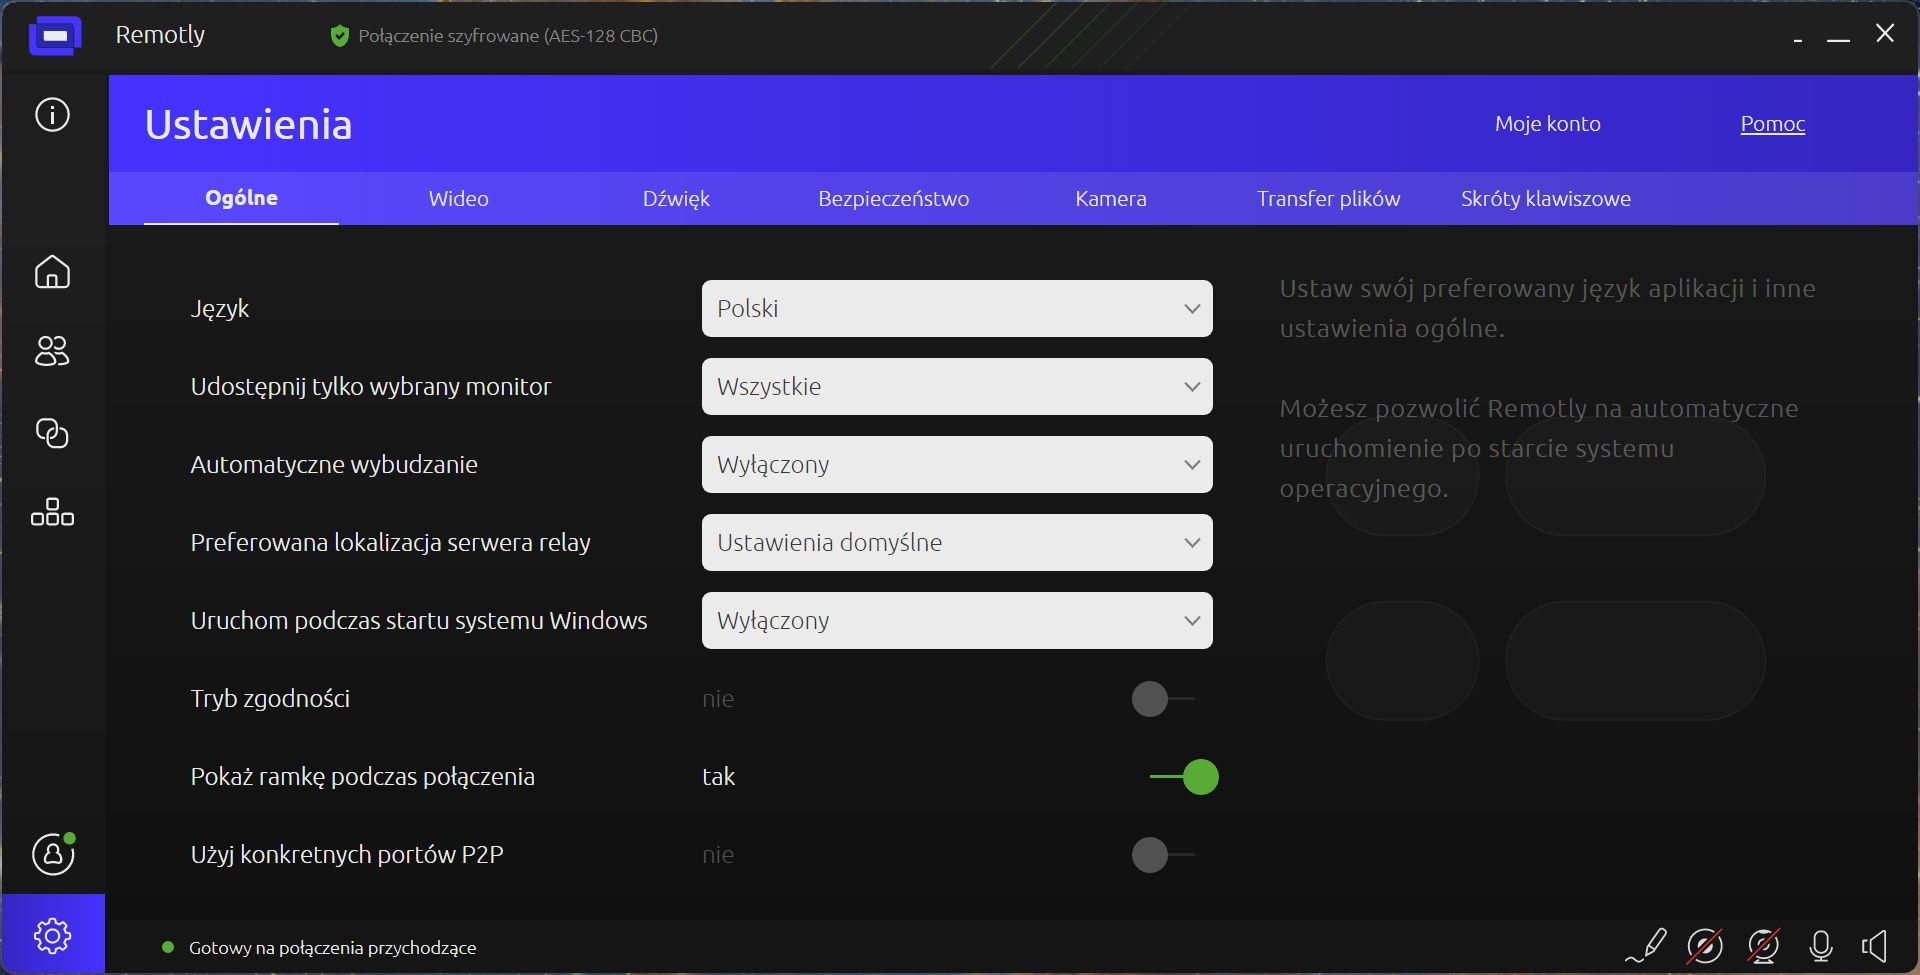The width and height of the screenshot is (1920, 975).
Task: Open the Transfer plików tab
Action: tap(1329, 198)
